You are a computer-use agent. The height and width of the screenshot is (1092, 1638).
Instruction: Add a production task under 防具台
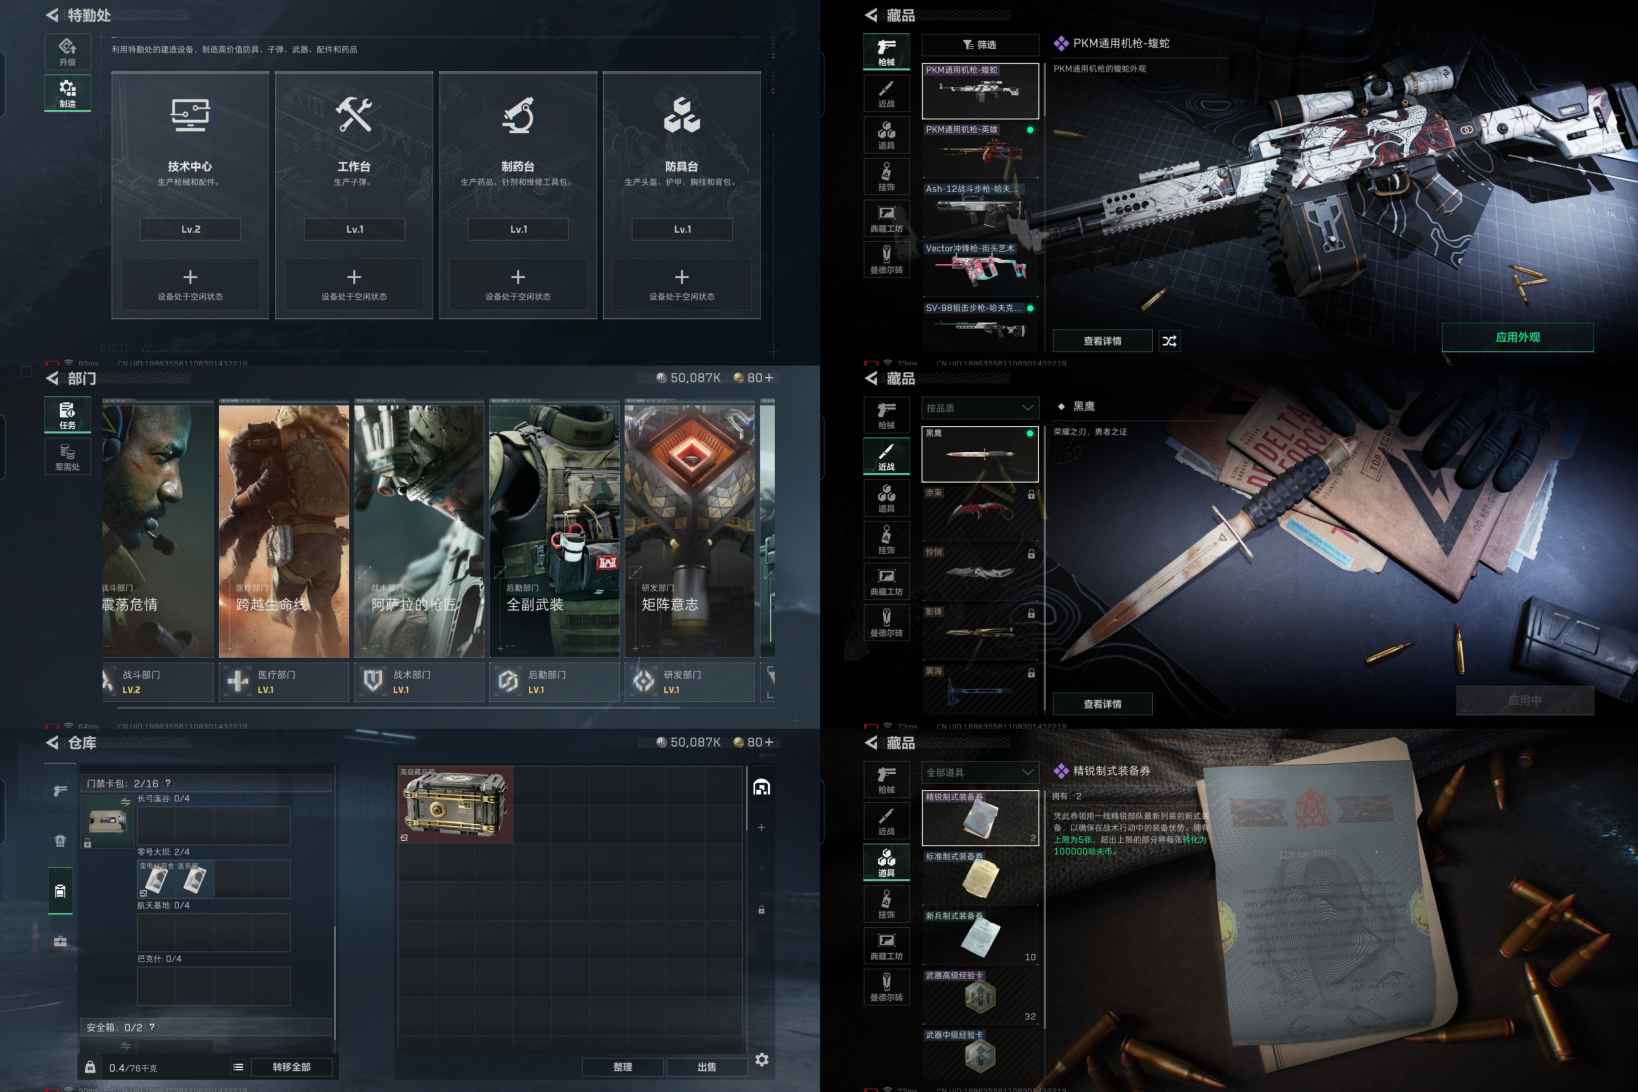[x=682, y=283]
